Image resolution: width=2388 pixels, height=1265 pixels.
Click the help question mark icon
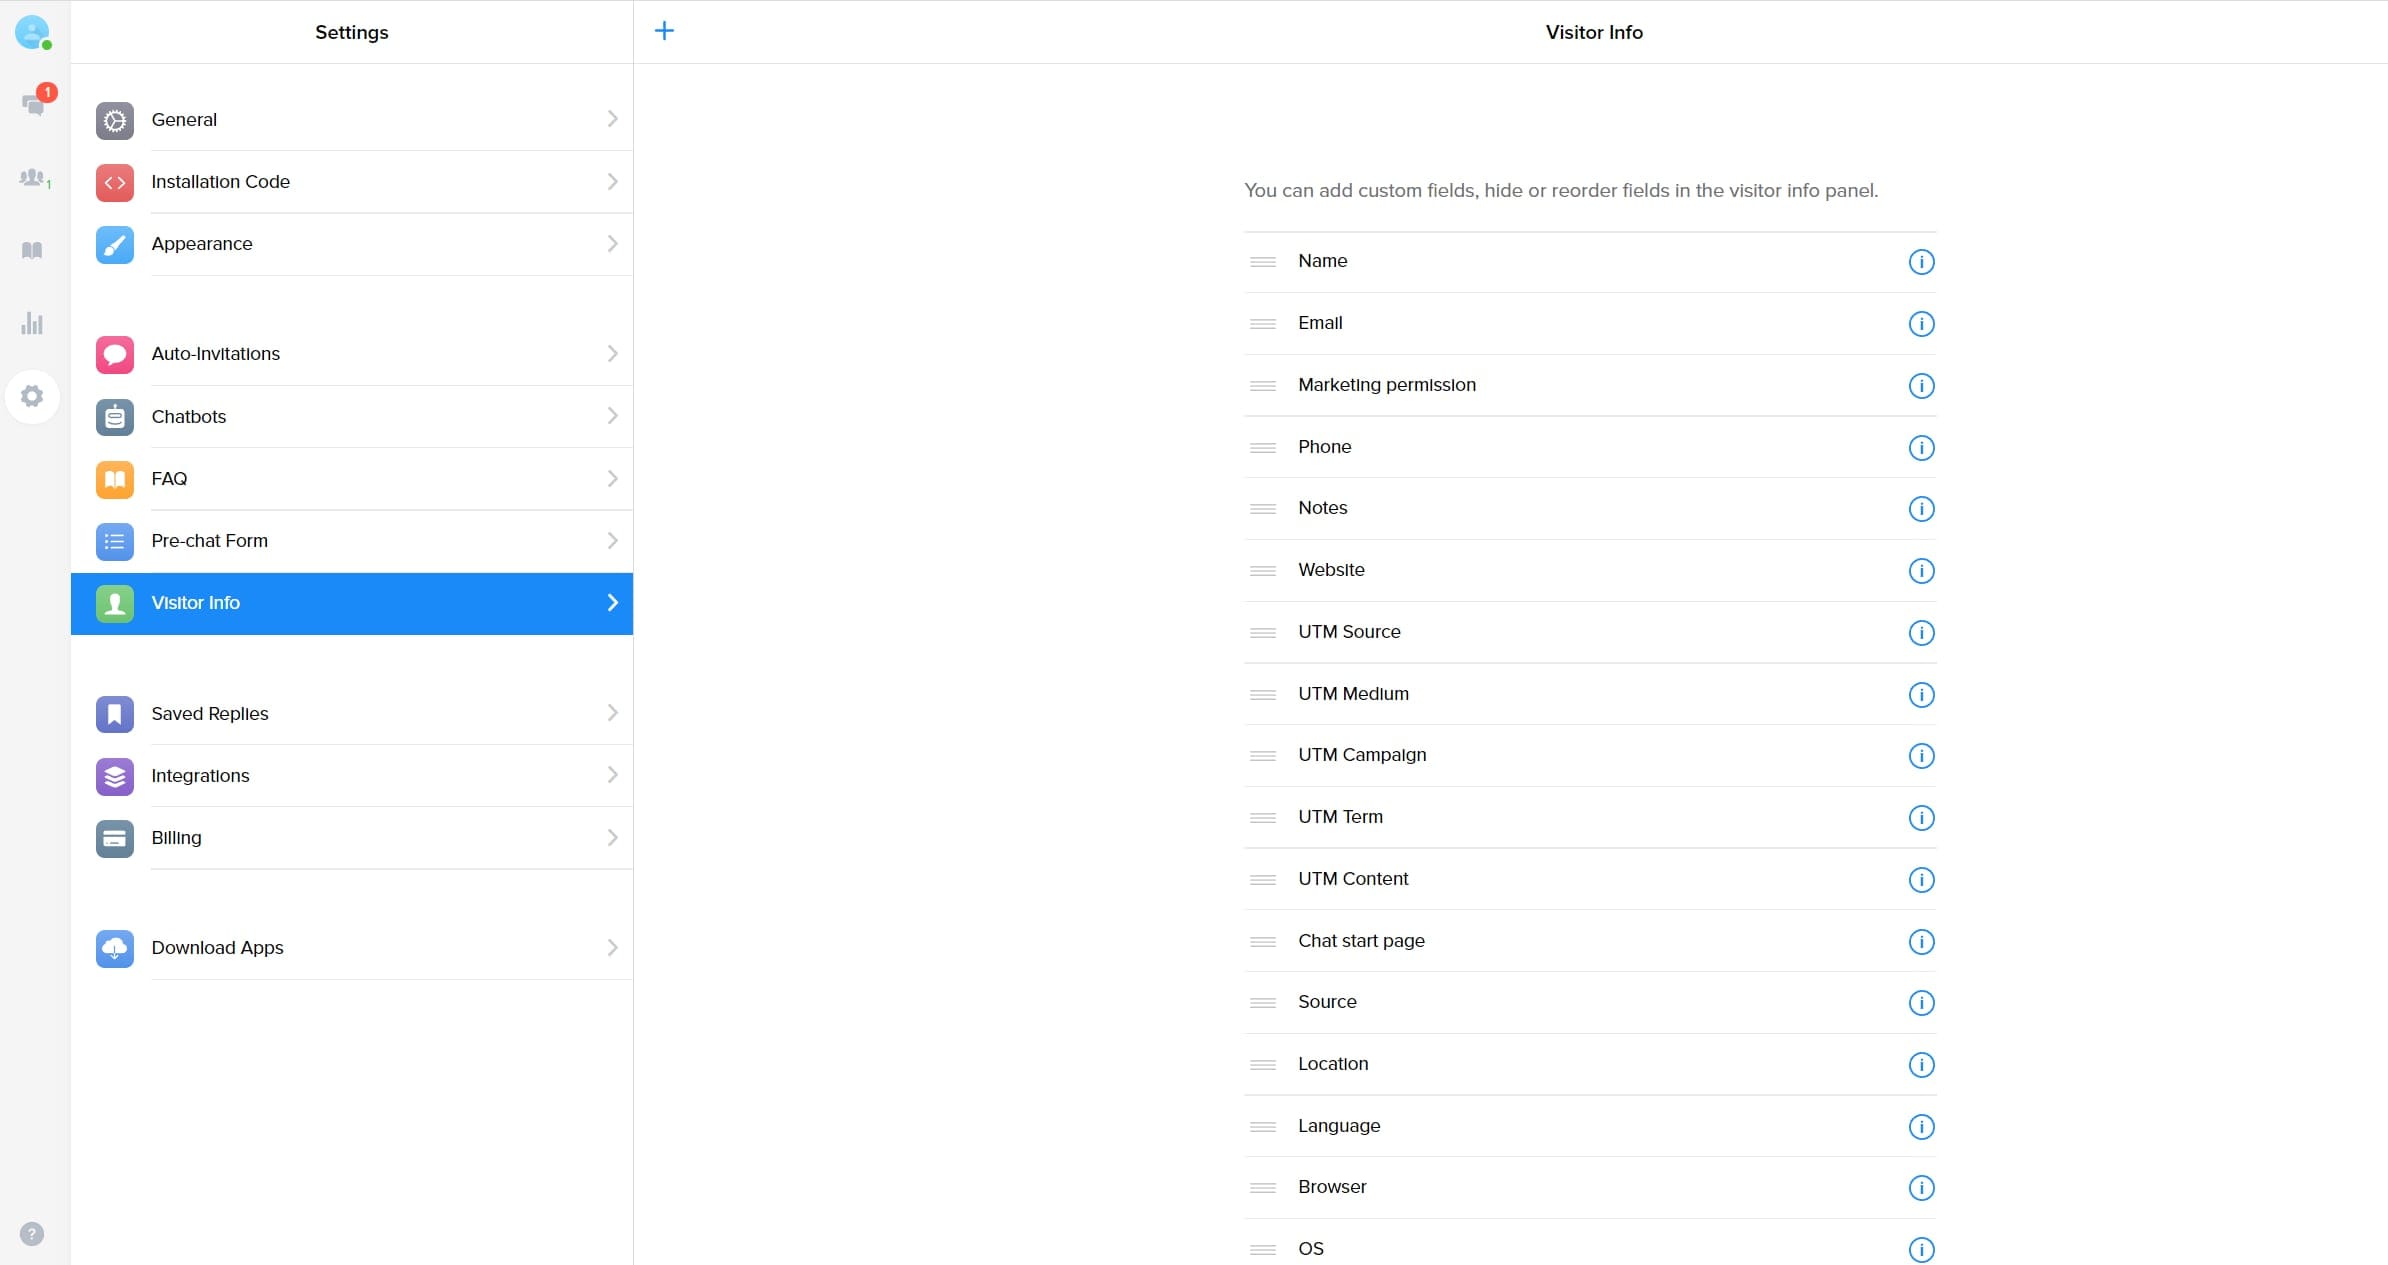(x=32, y=1233)
